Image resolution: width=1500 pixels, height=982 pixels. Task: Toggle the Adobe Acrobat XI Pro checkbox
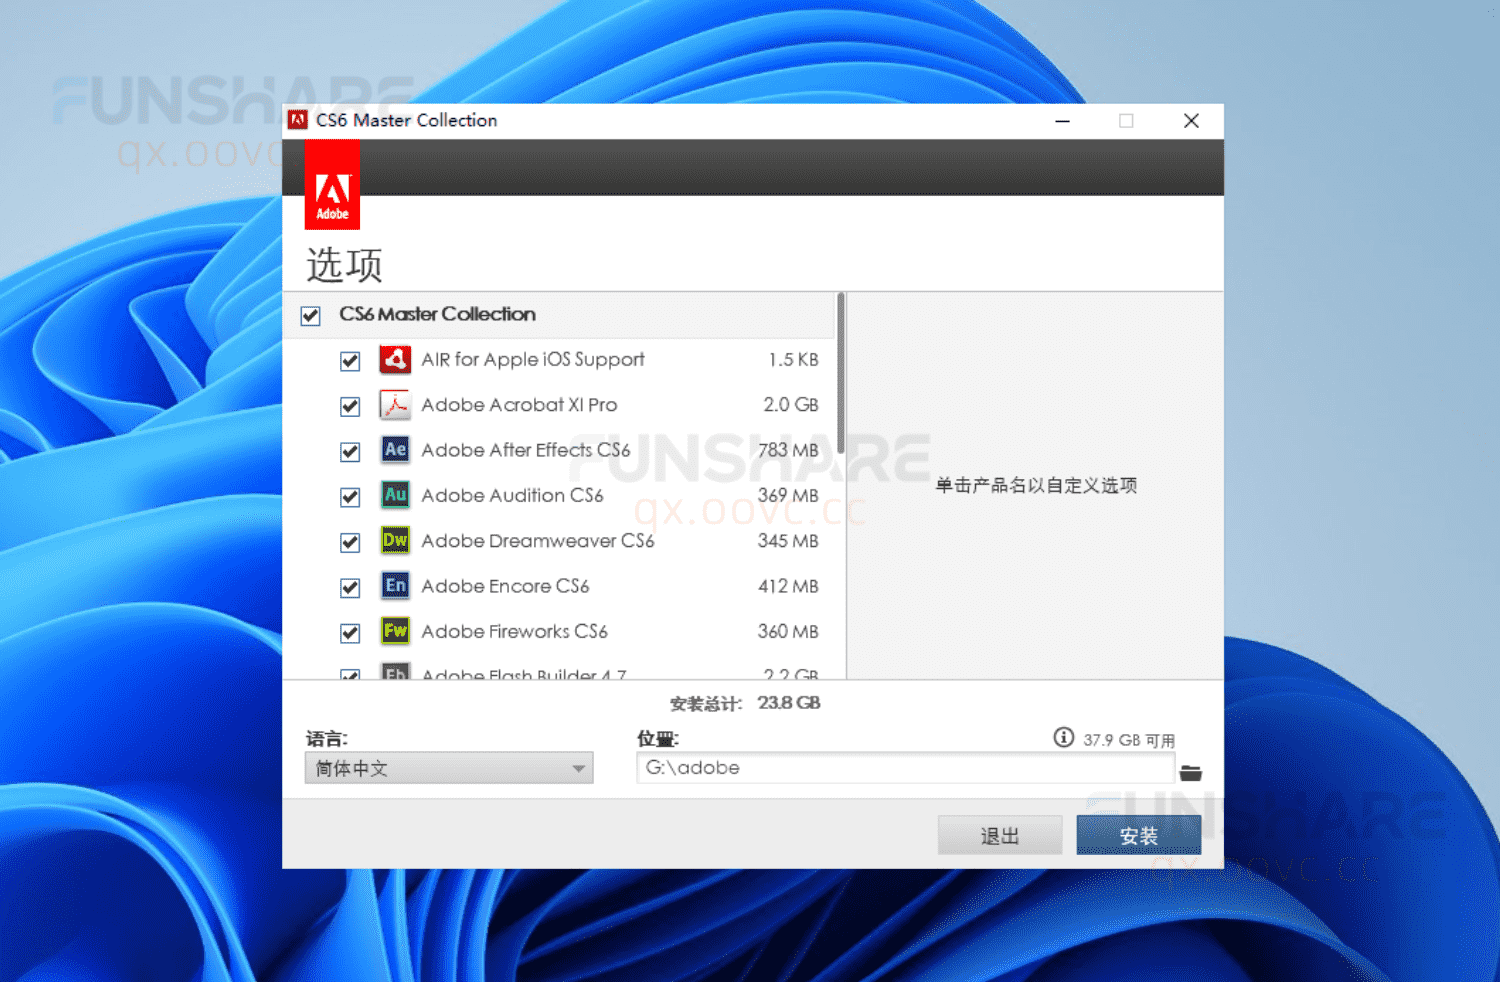click(350, 406)
